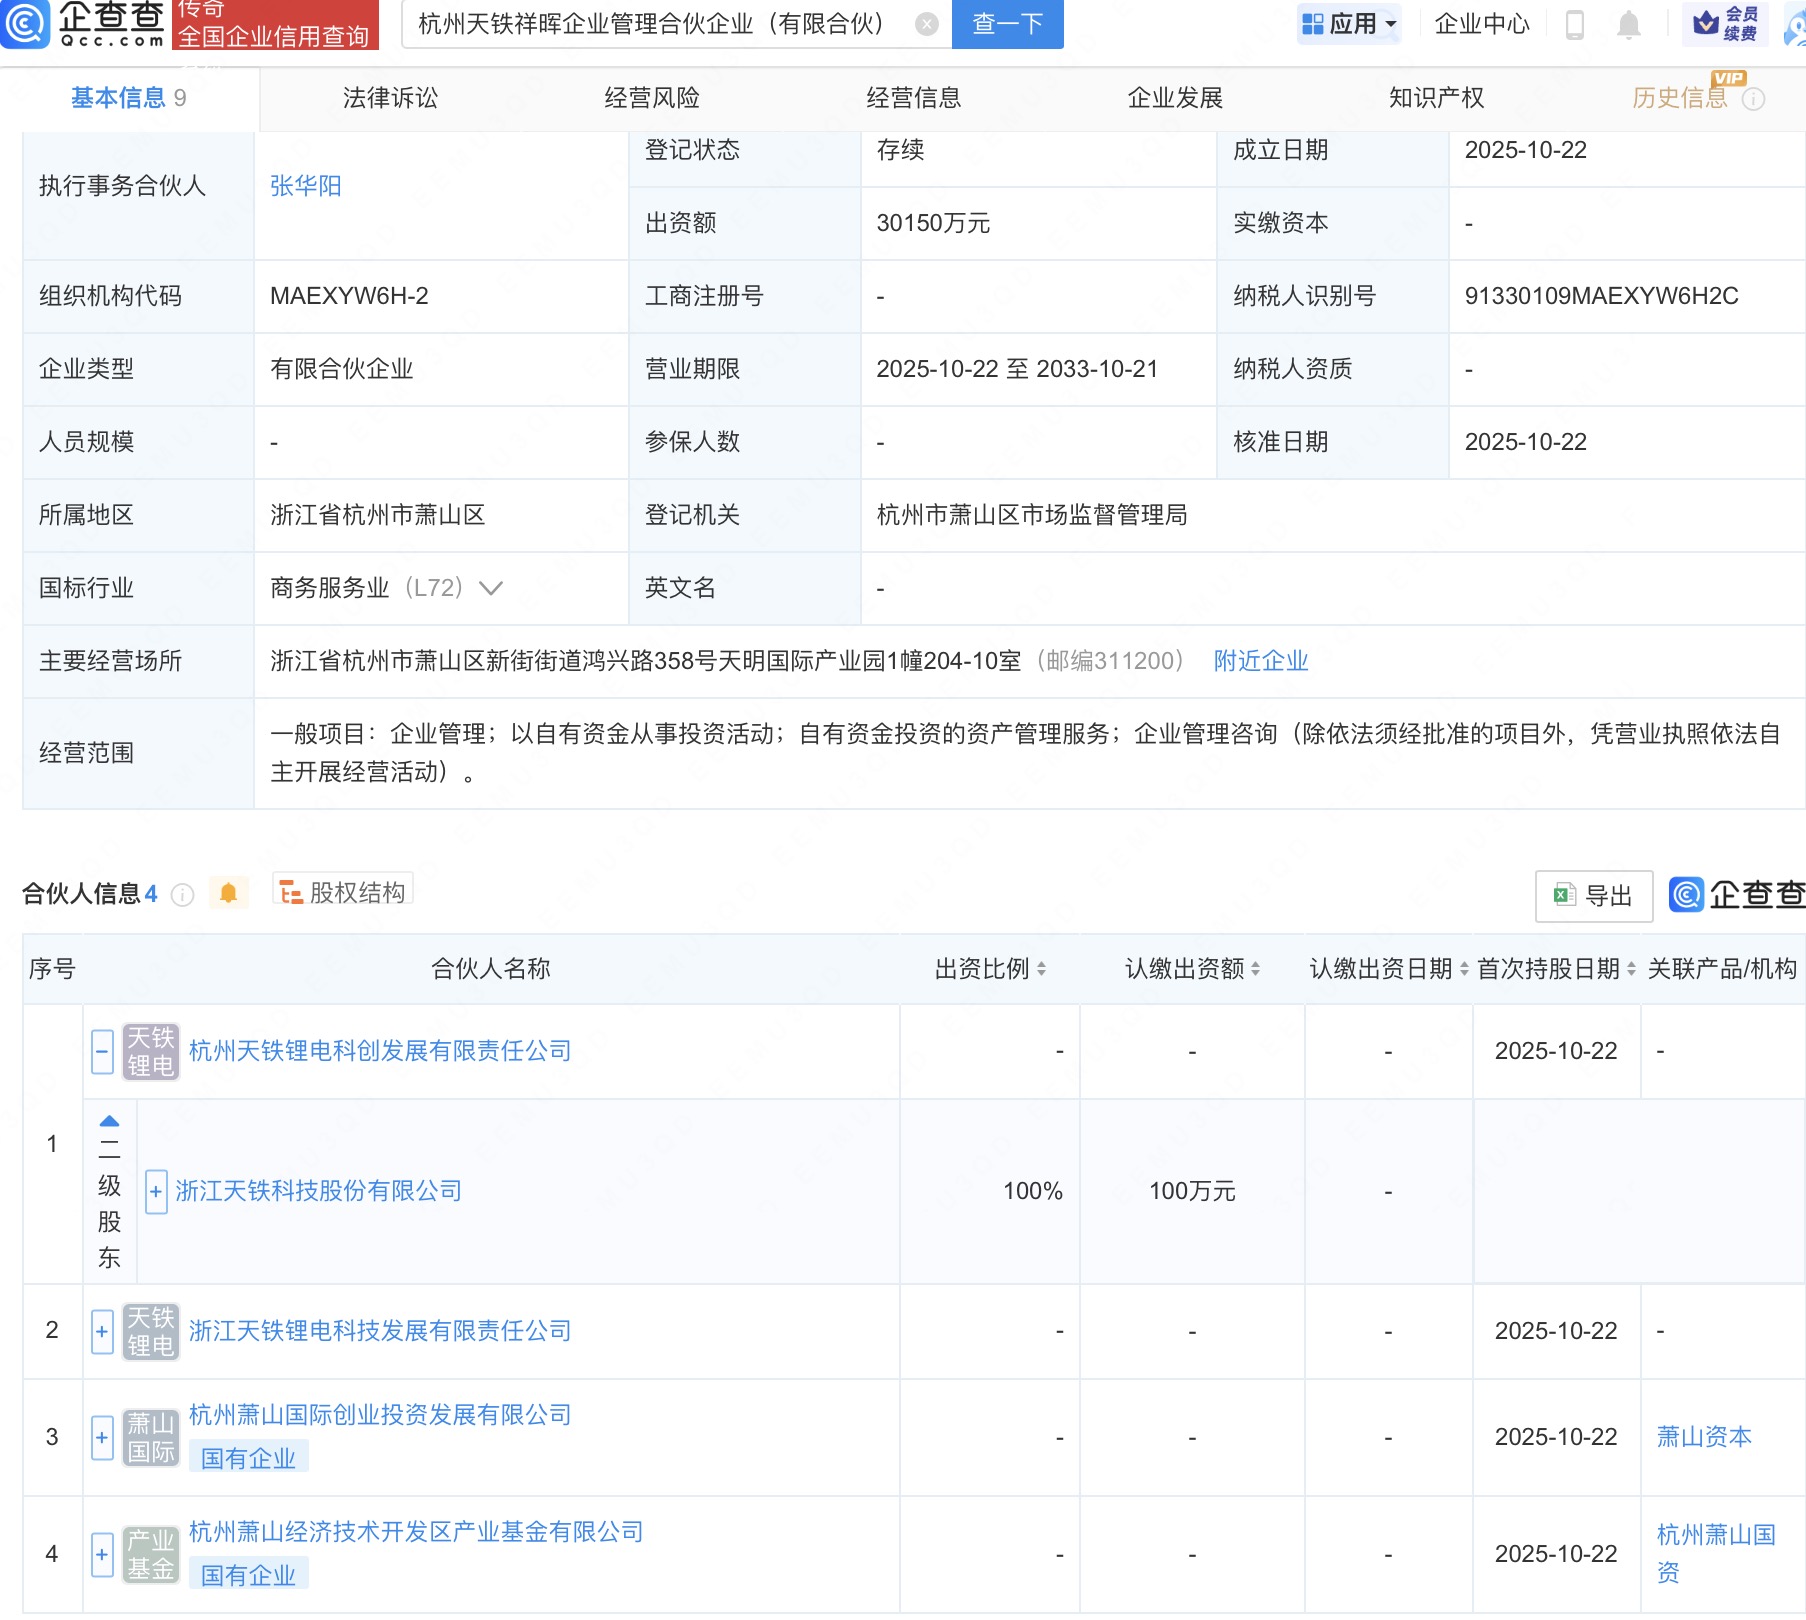
Task: Open the 附近企业 nearby companies link
Action: [1260, 661]
